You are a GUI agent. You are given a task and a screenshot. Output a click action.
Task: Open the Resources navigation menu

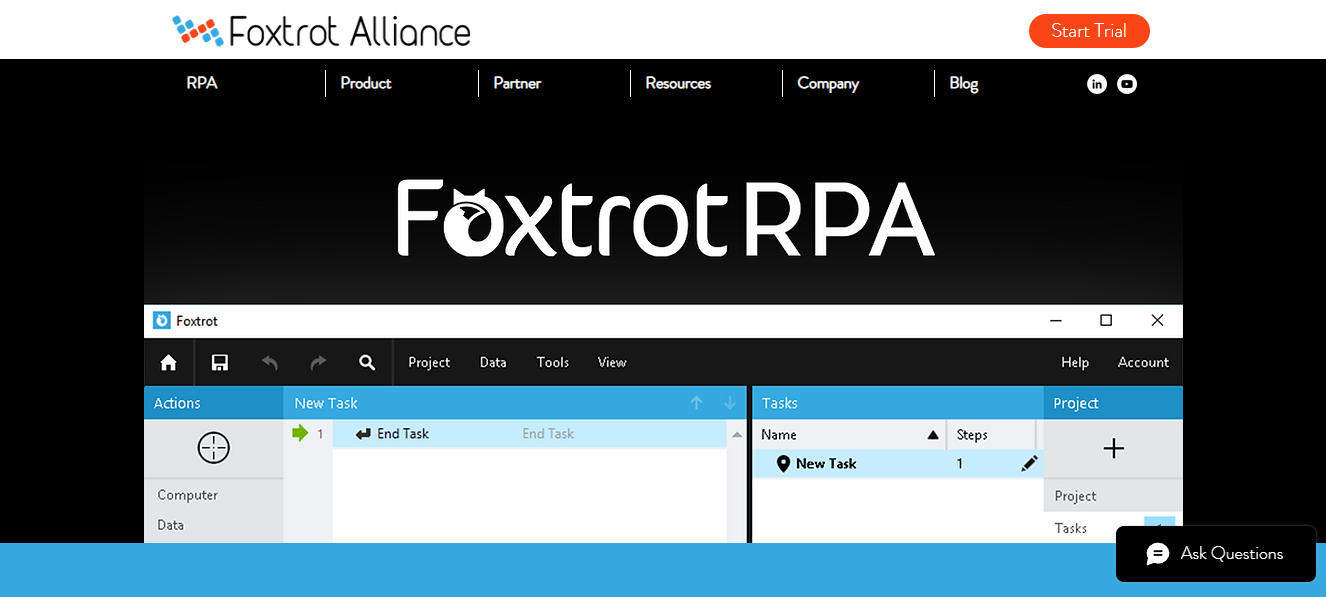(678, 83)
